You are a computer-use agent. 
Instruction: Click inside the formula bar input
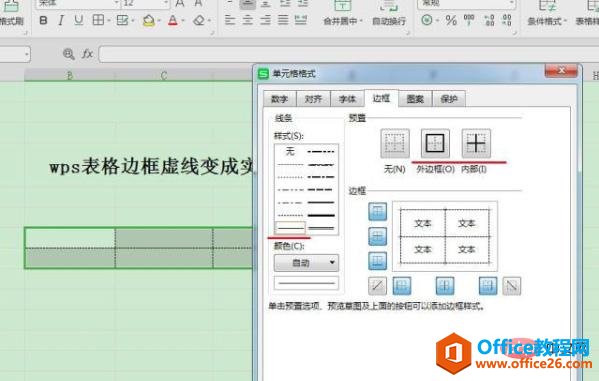[x=348, y=54]
